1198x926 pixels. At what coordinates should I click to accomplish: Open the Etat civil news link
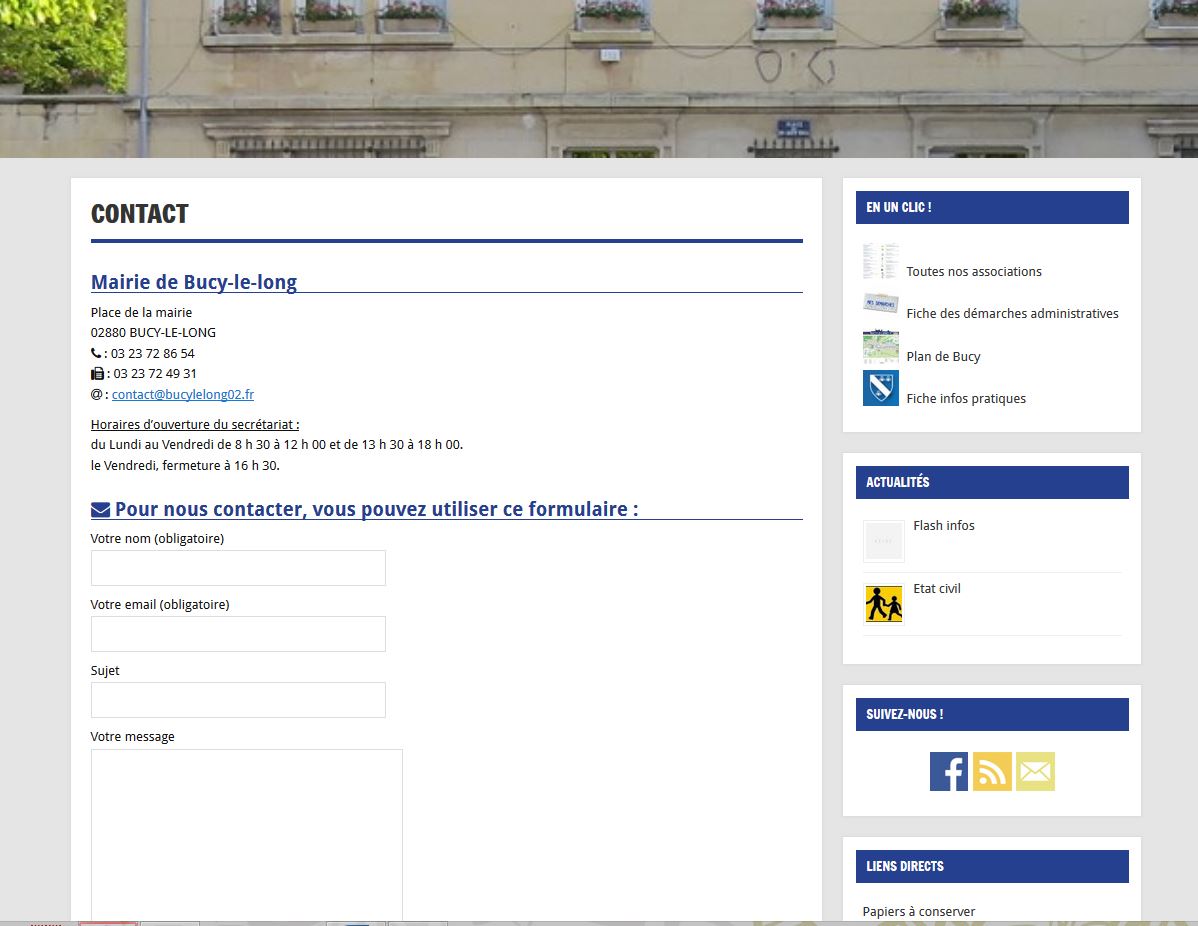pos(937,588)
